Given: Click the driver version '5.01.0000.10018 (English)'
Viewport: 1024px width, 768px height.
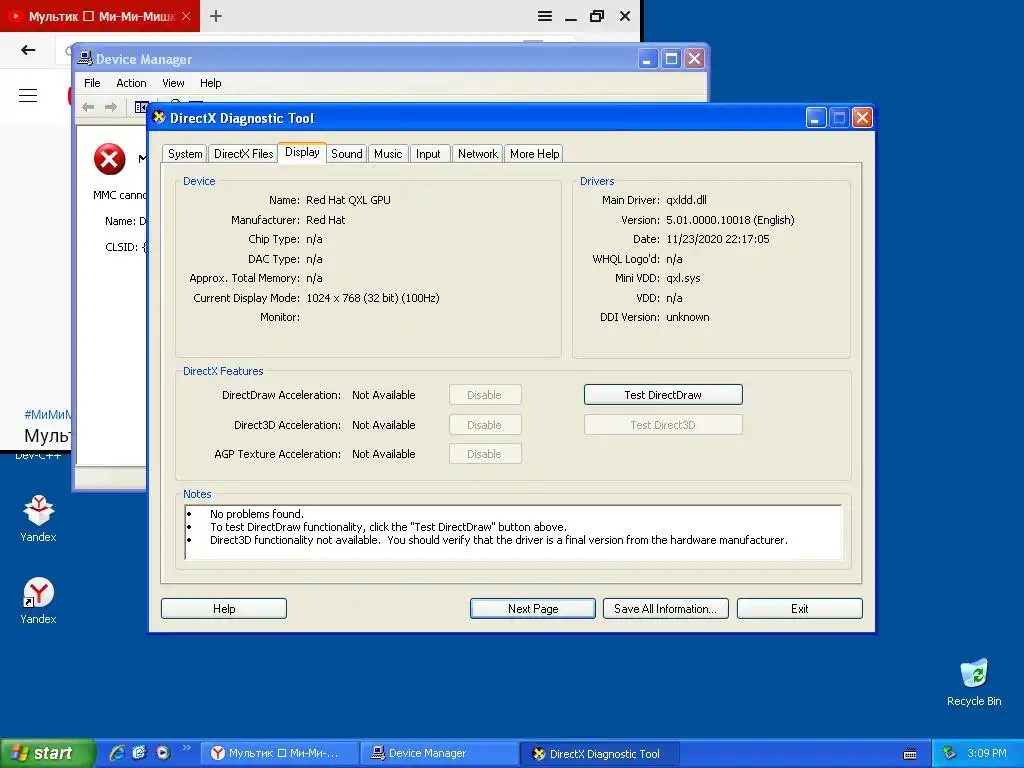Looking at the screenshot, I should 730,220.
